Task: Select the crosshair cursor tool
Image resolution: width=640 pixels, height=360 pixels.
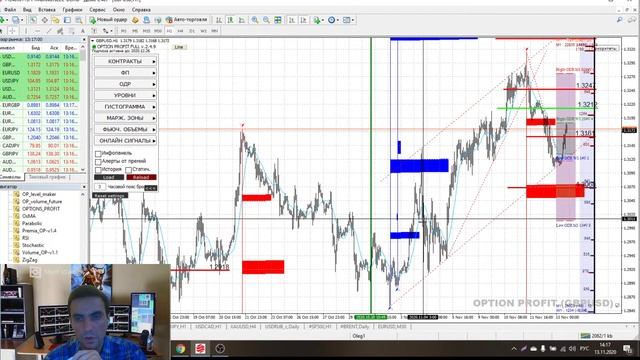Action: pyautogui.click(x=13, y=31)
